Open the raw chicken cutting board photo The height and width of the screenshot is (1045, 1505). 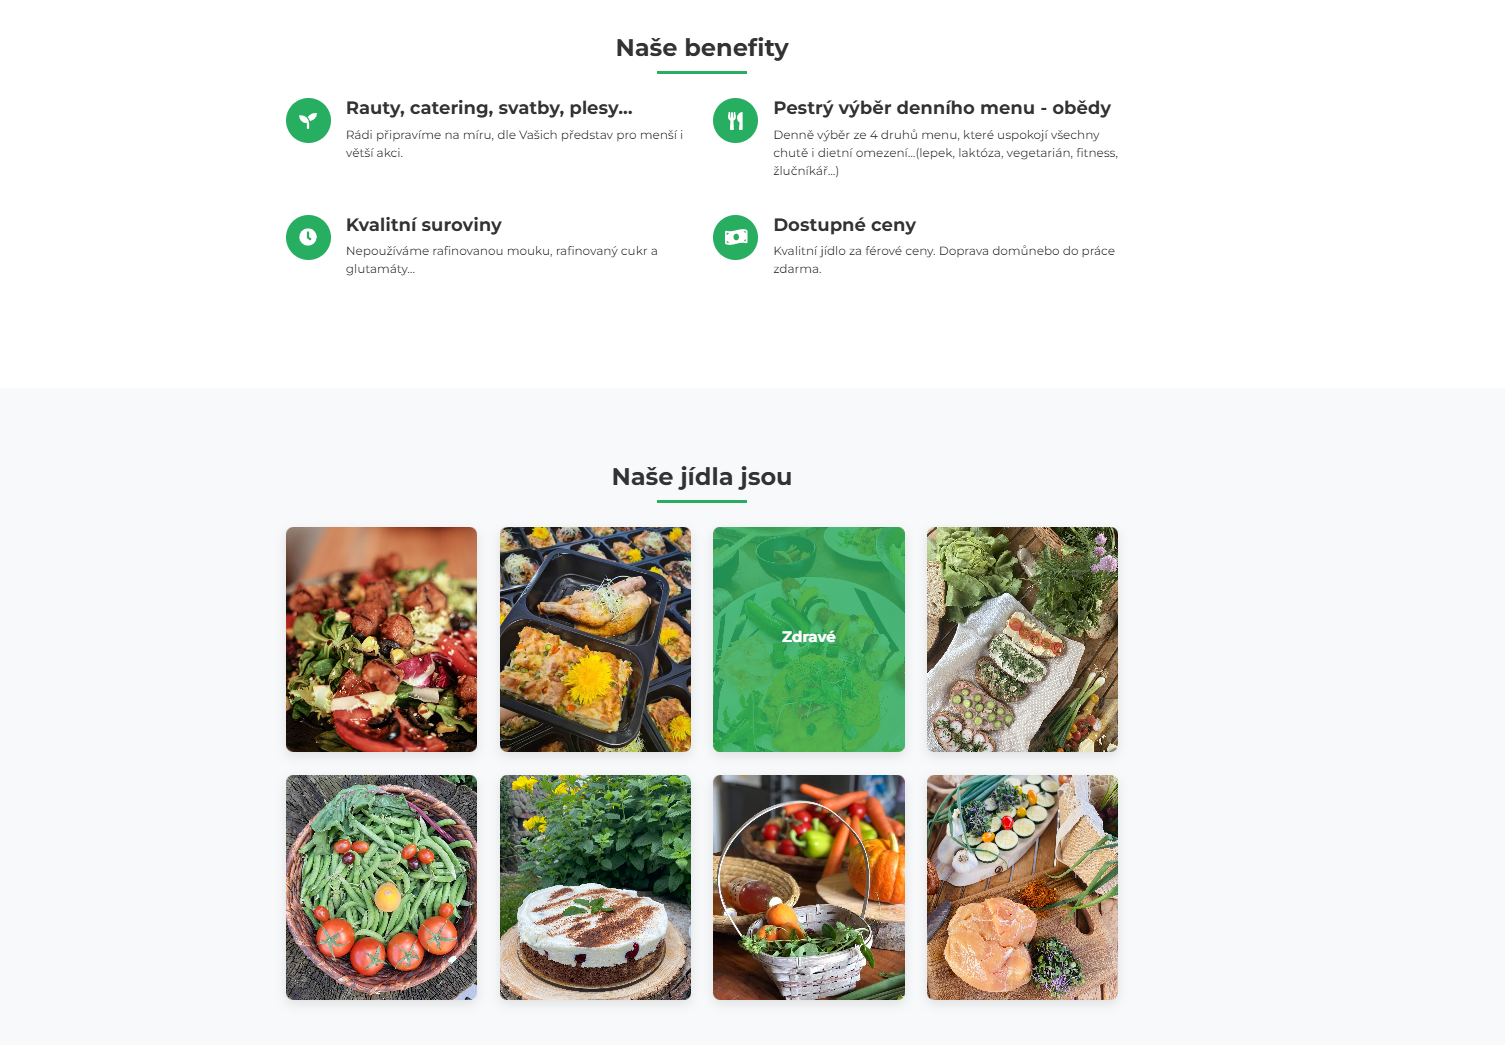(1022, 887)
